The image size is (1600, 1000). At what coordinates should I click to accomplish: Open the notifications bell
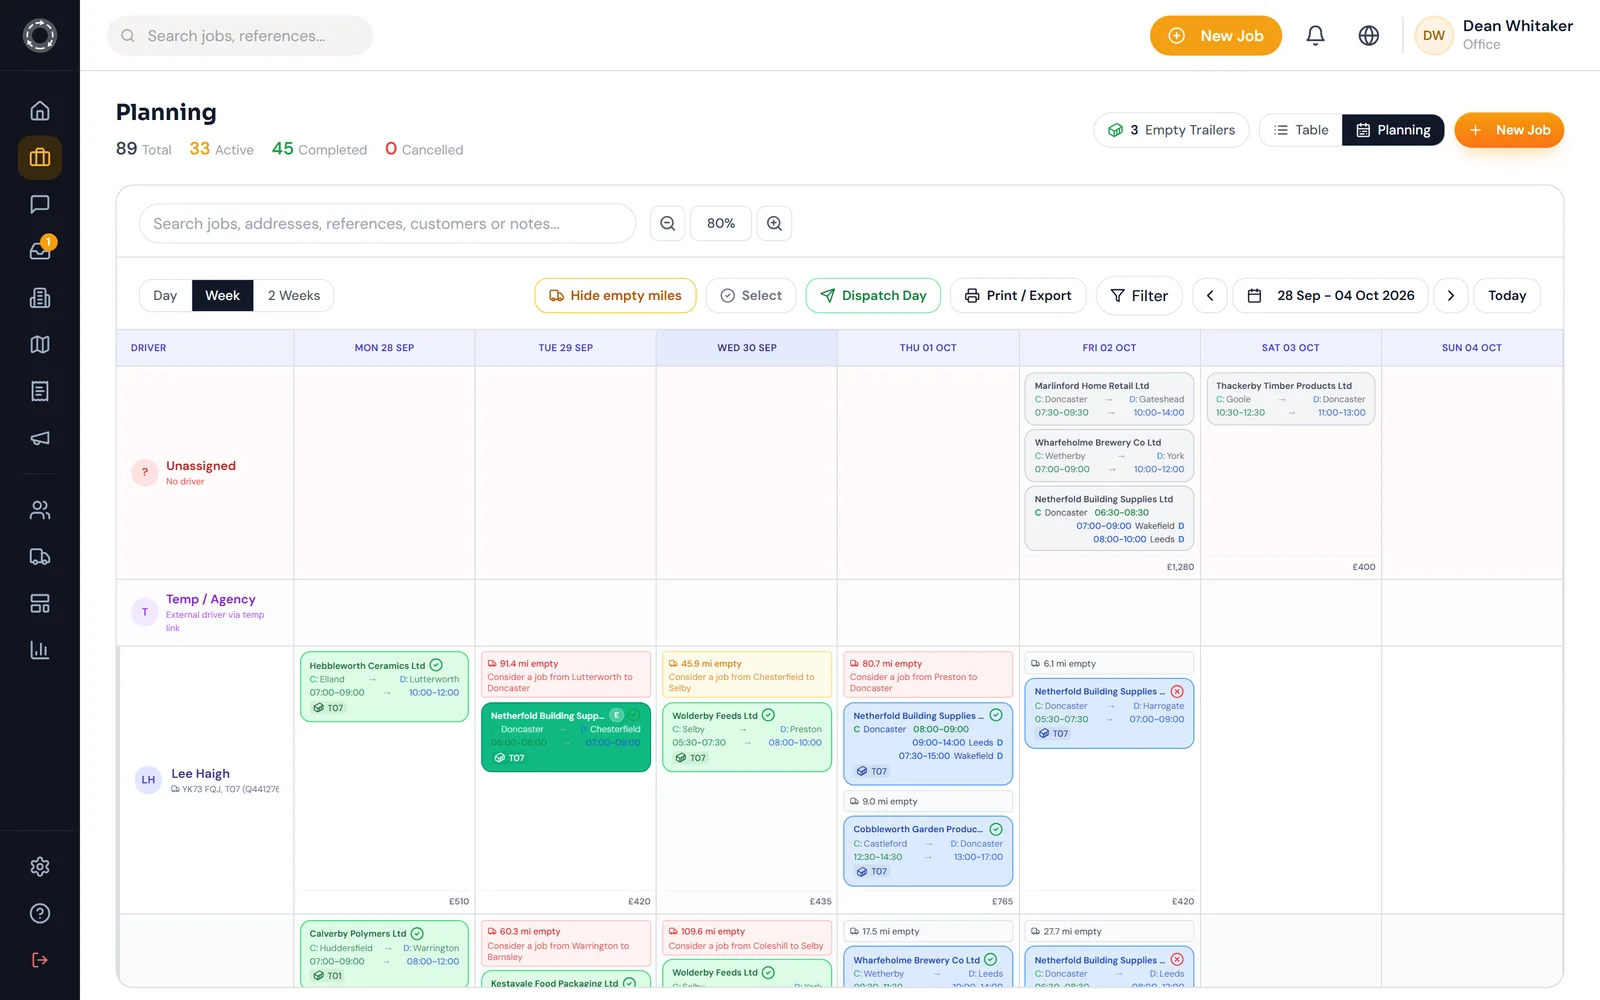1315,36
